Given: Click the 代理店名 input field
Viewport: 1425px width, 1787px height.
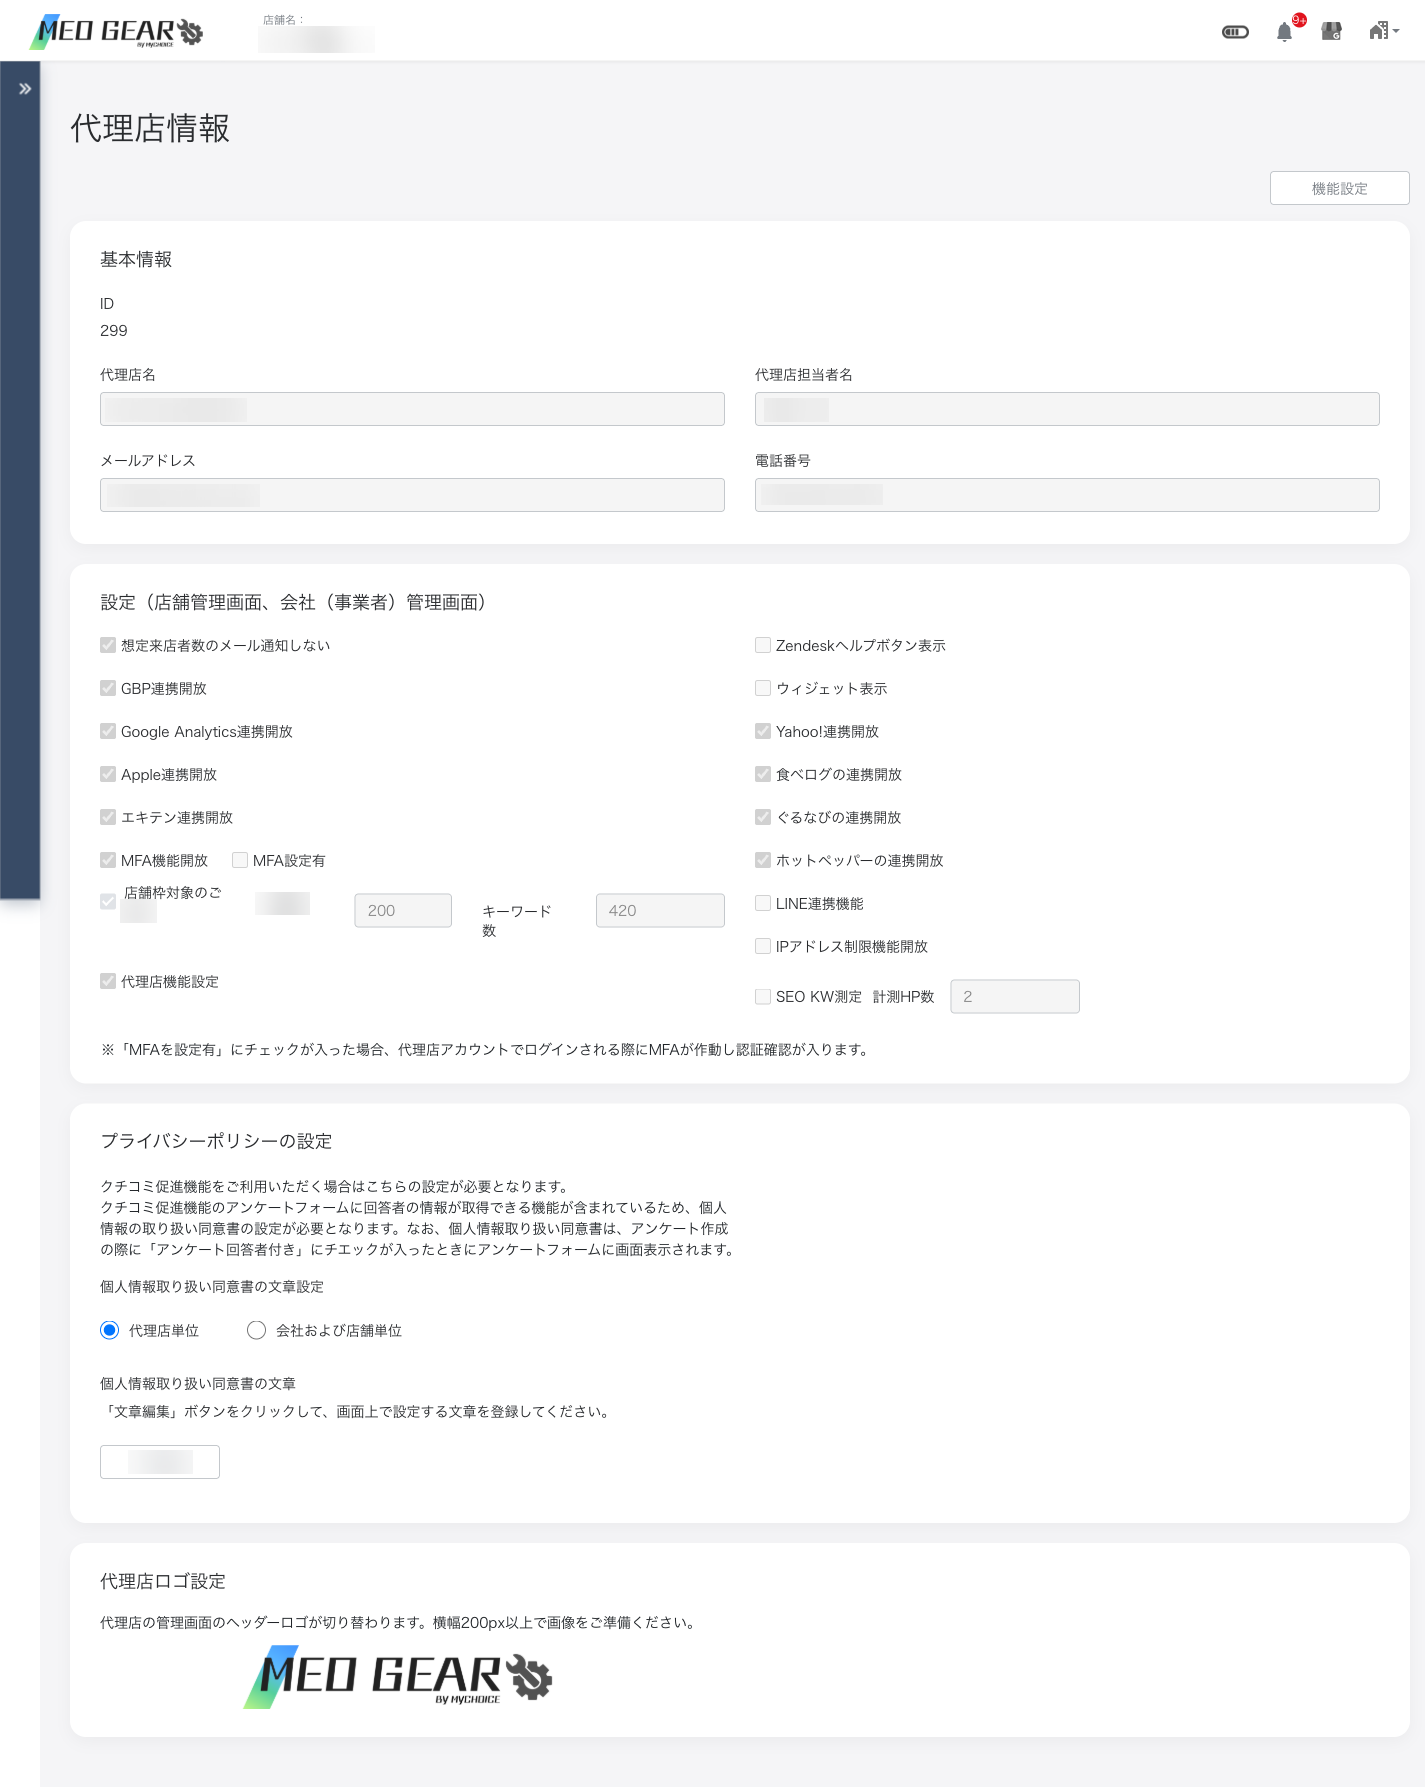Looking at the screenshot, I should pos(412,409).
